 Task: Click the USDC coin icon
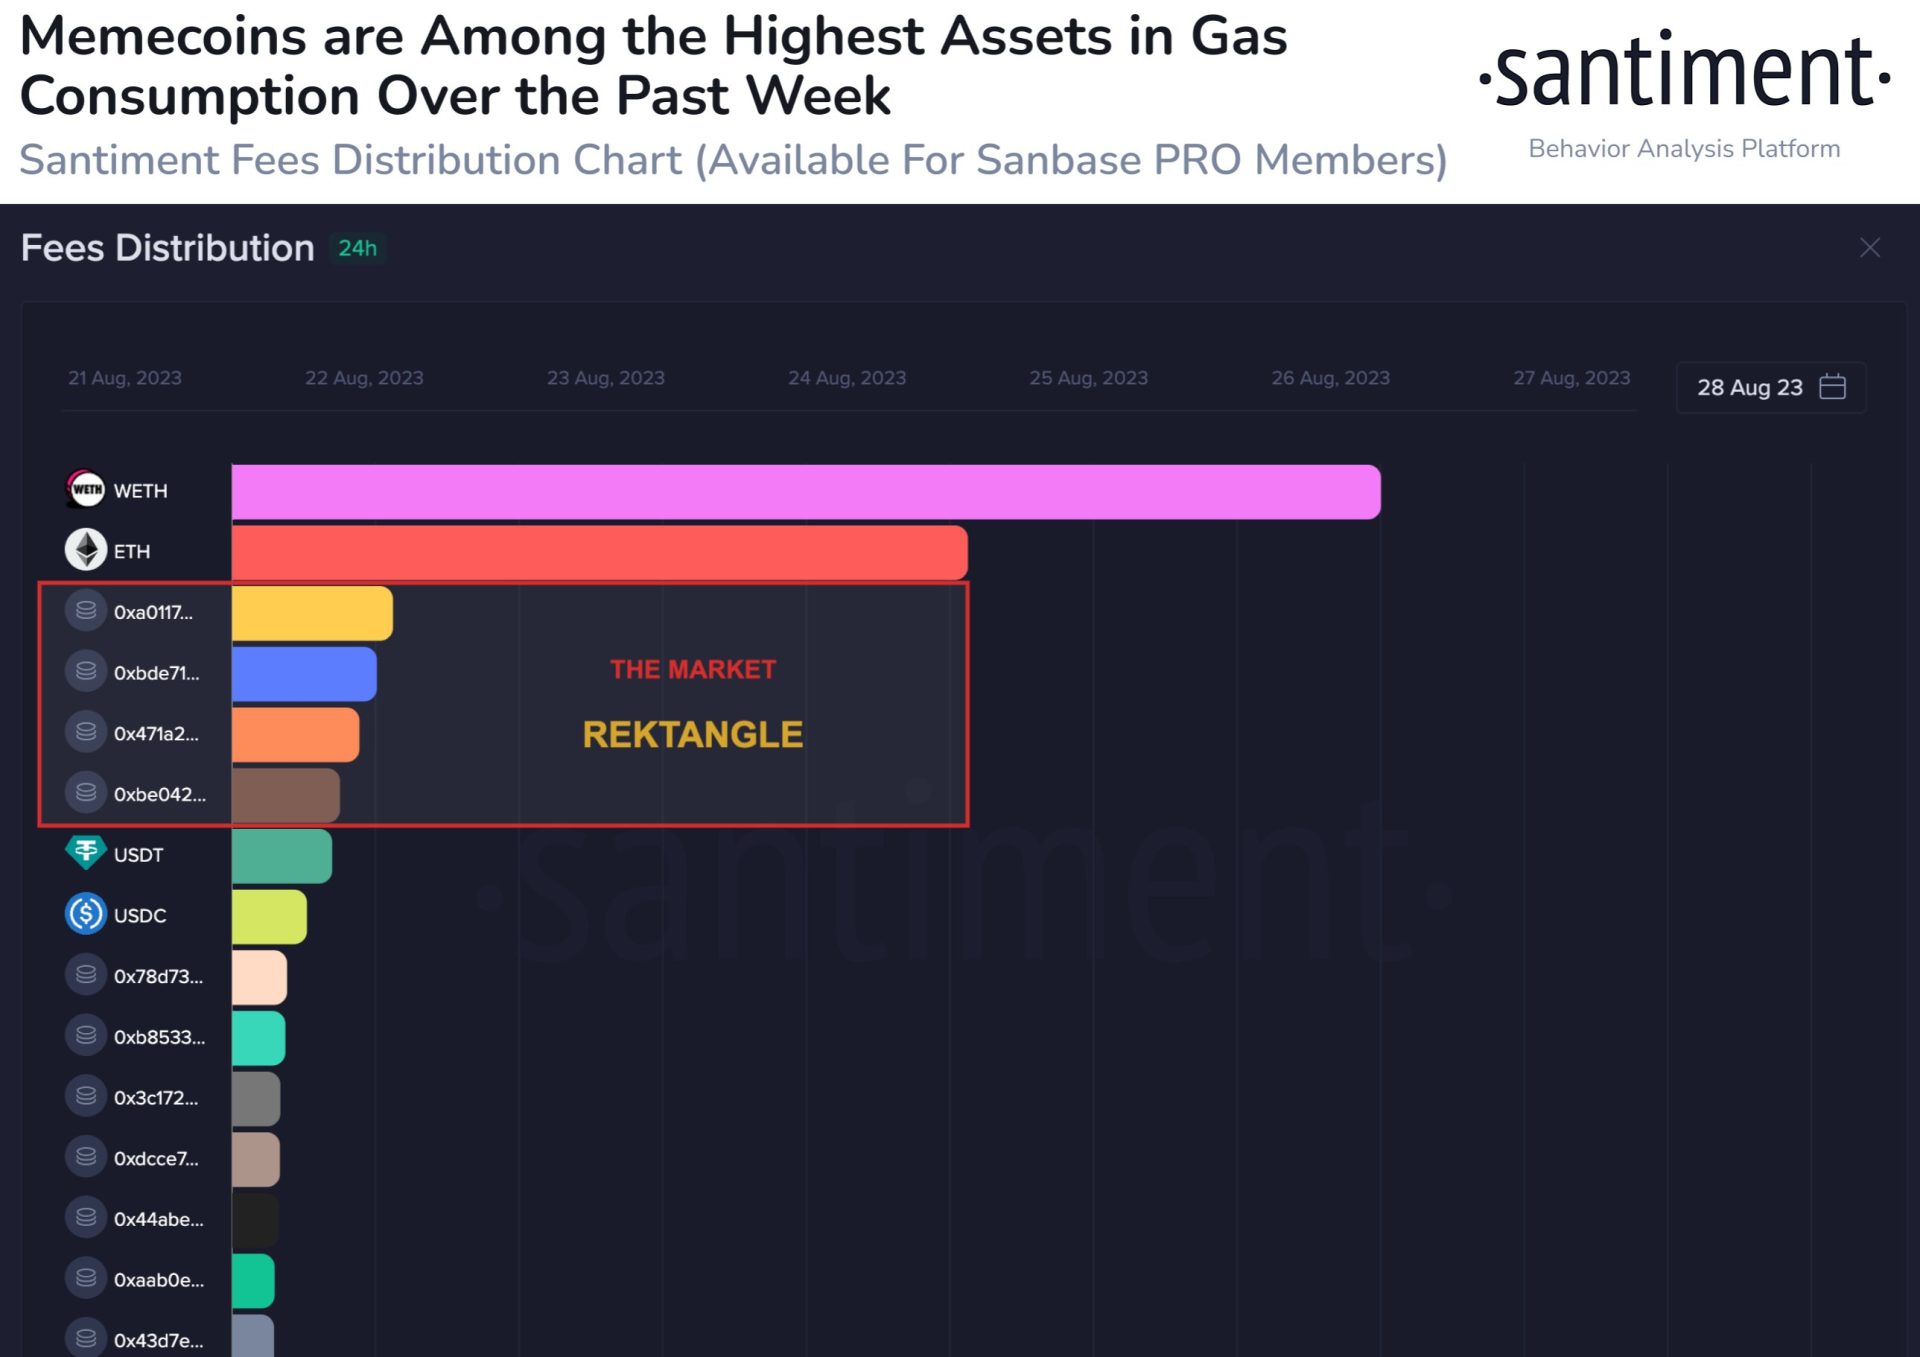pyautogui.click(x=86, y=914)
